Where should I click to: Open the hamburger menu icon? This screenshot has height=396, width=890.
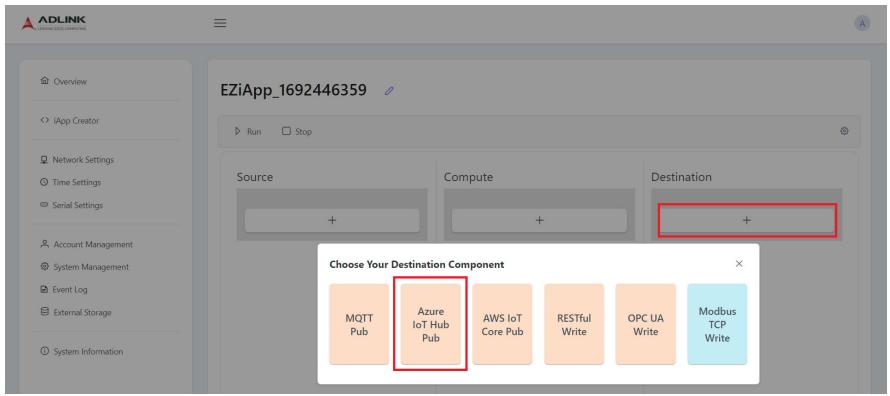pos(220,23)
